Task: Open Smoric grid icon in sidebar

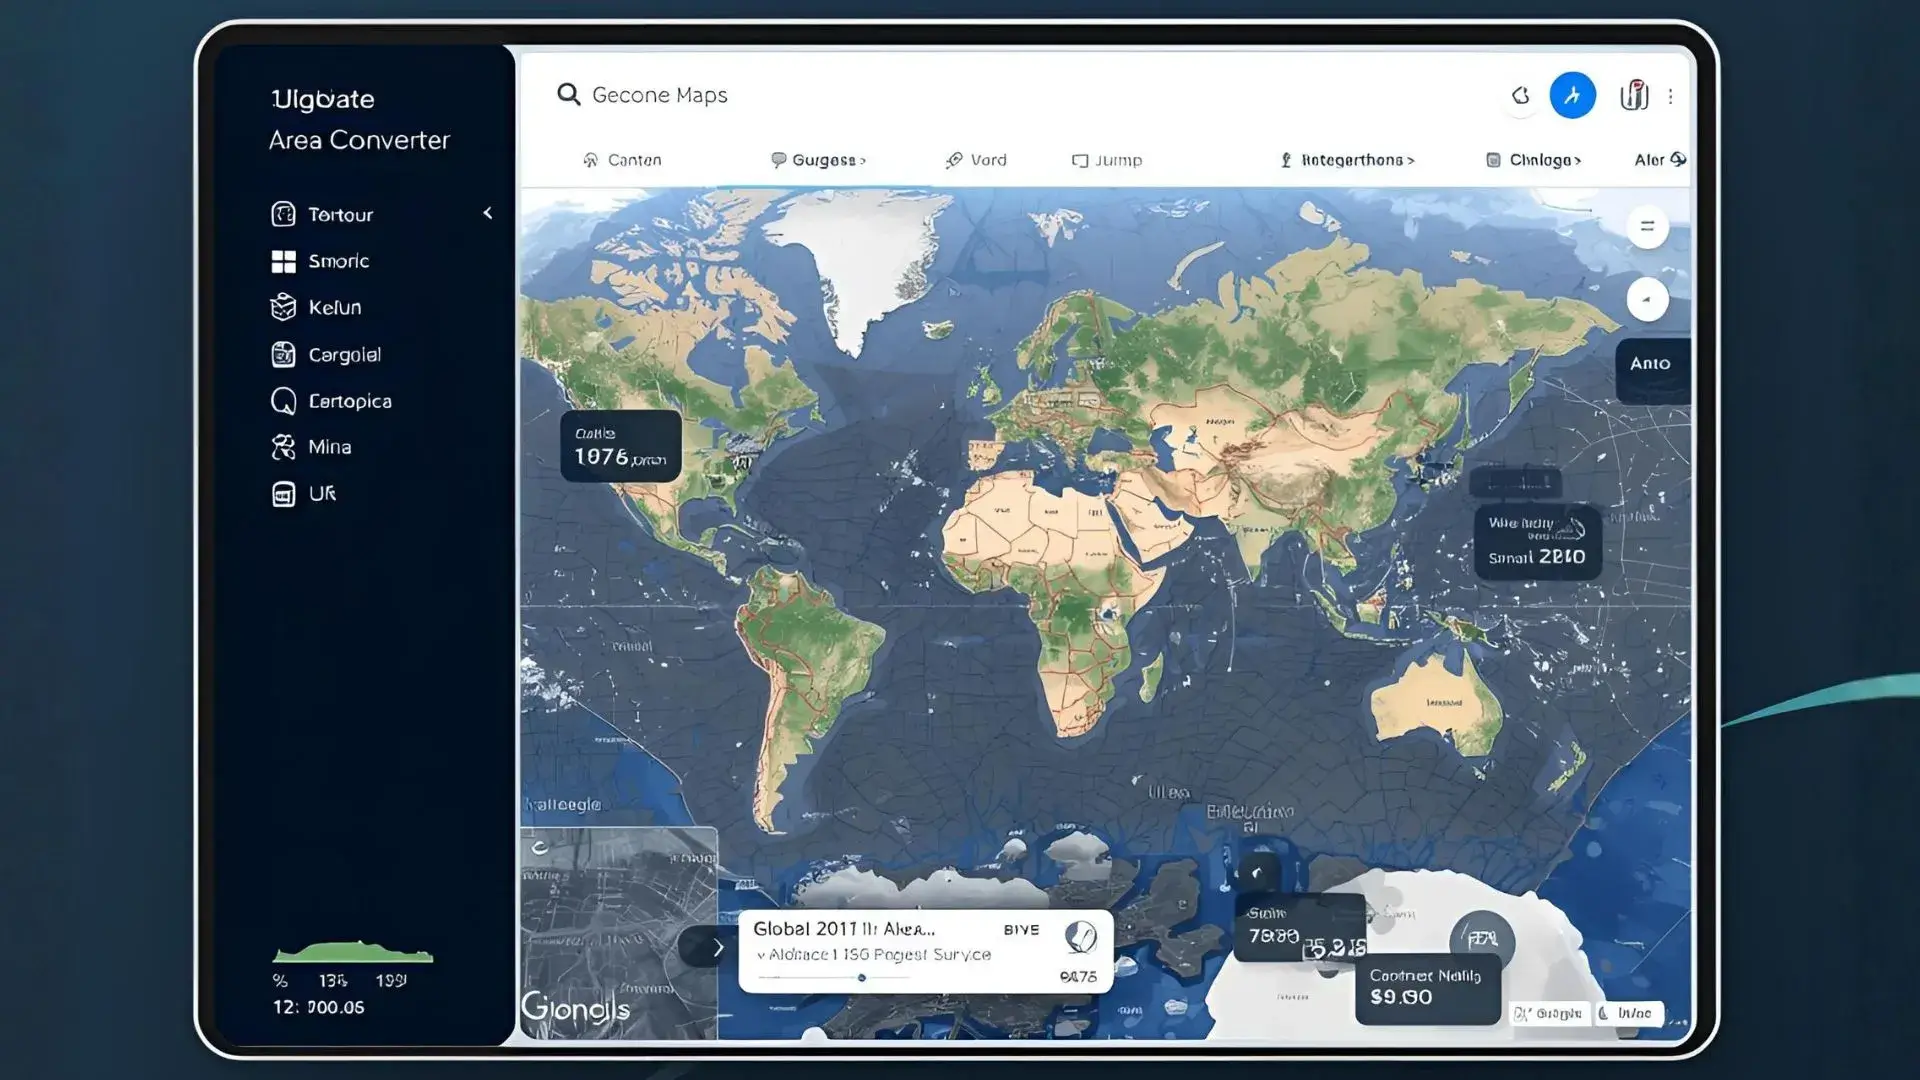Action: [x=284, y=261]
